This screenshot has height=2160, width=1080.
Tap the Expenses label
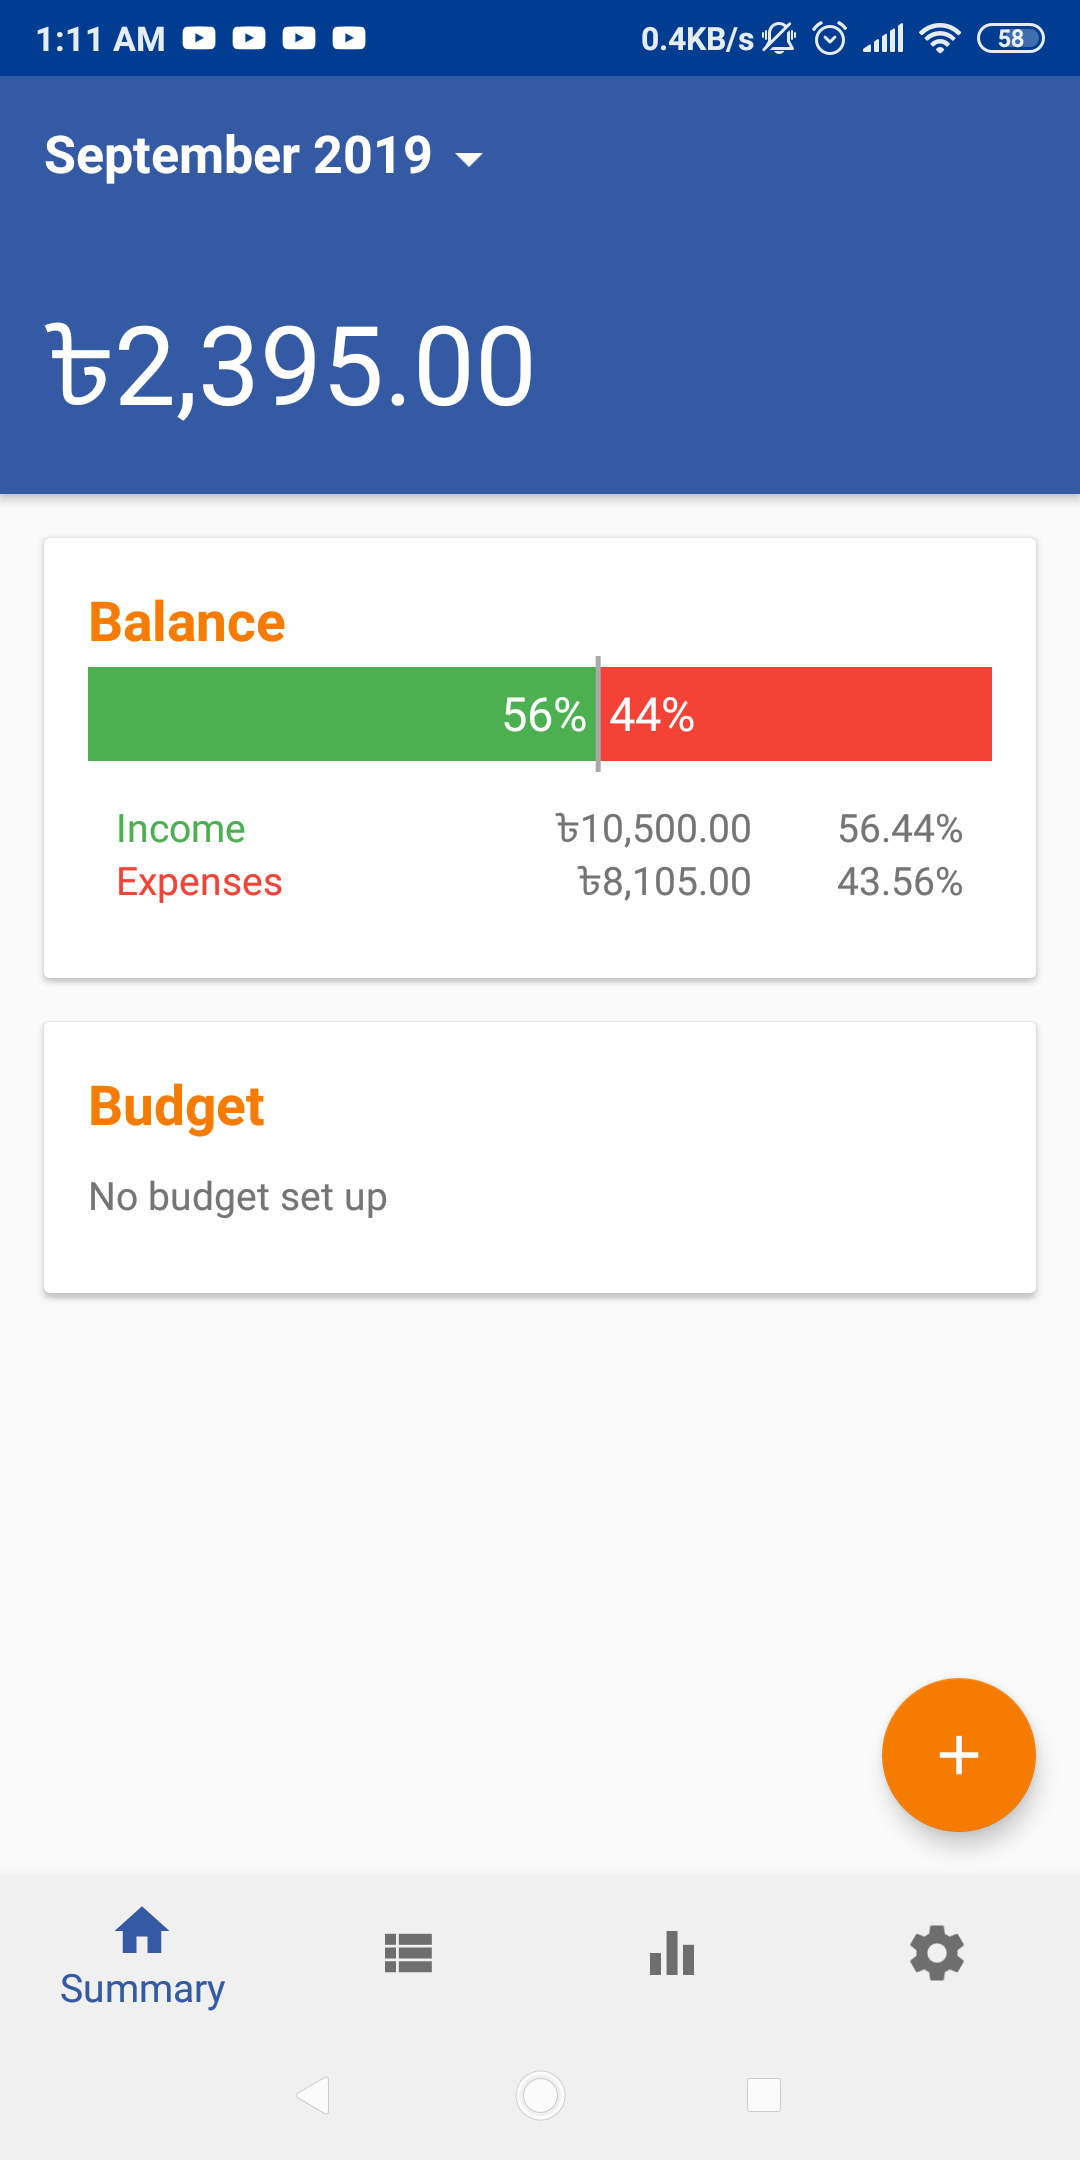(x=199, y=882)
